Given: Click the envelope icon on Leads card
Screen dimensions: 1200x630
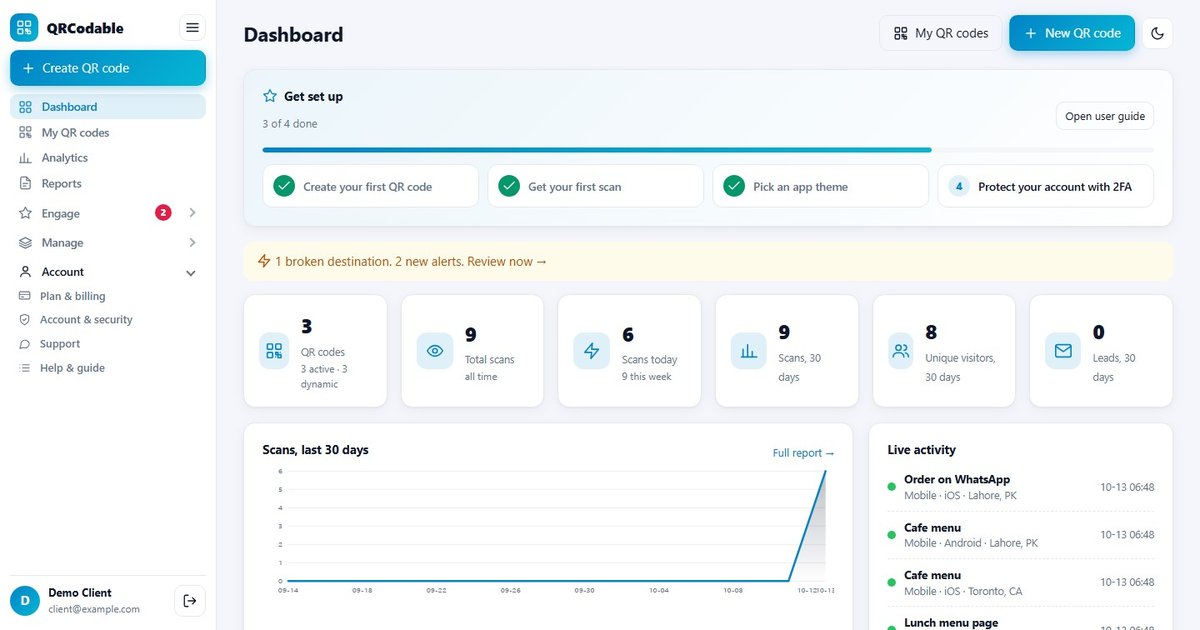Looking at the screenshot, I should pos(1063,351).
